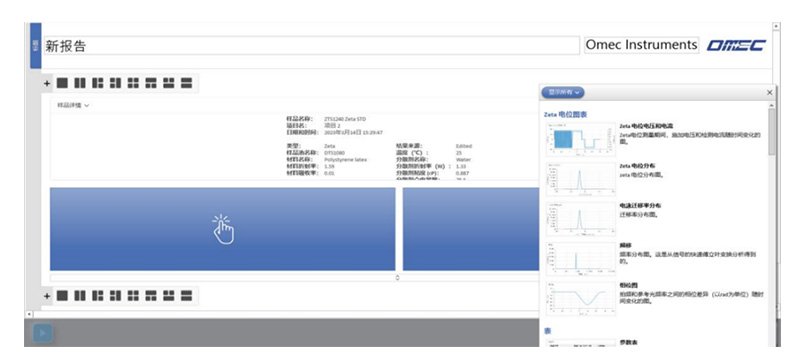Add a row with the upper plus icon
Screen dimensions: 800x364
47,83
